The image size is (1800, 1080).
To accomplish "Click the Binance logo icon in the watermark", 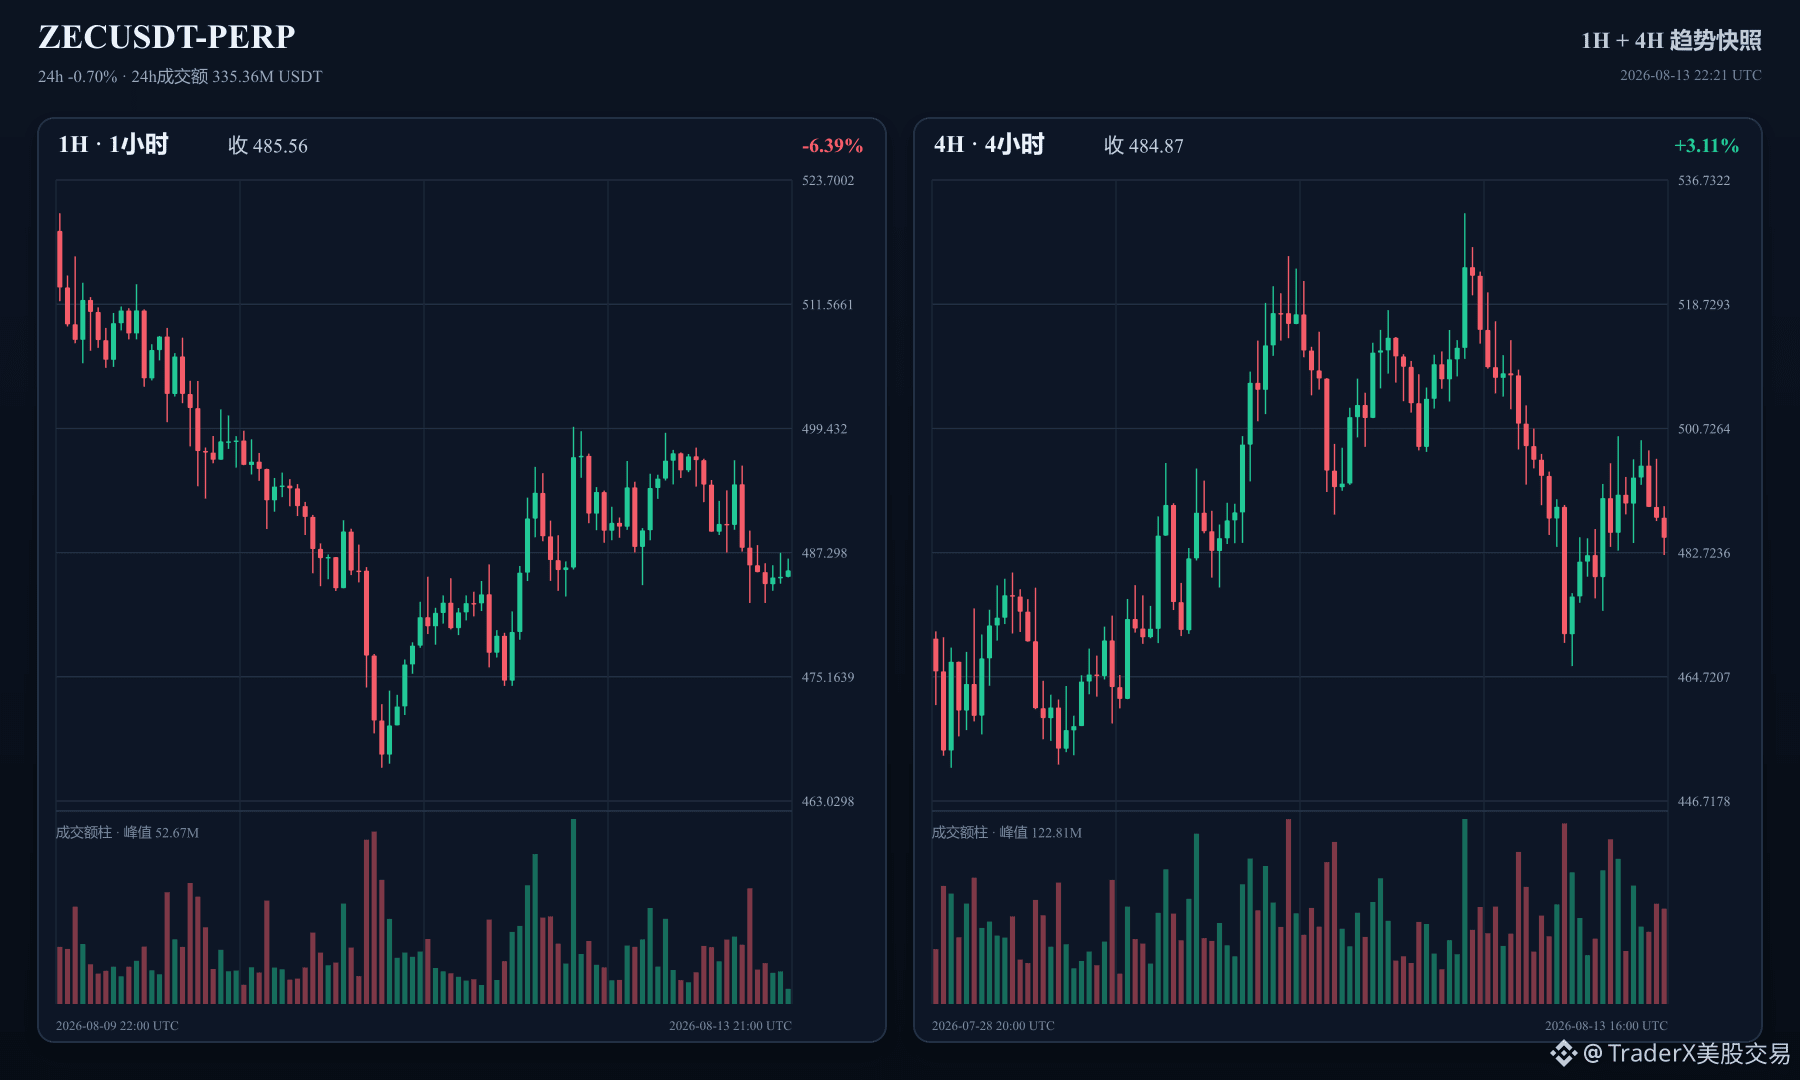I will tap(1563, 1053).
